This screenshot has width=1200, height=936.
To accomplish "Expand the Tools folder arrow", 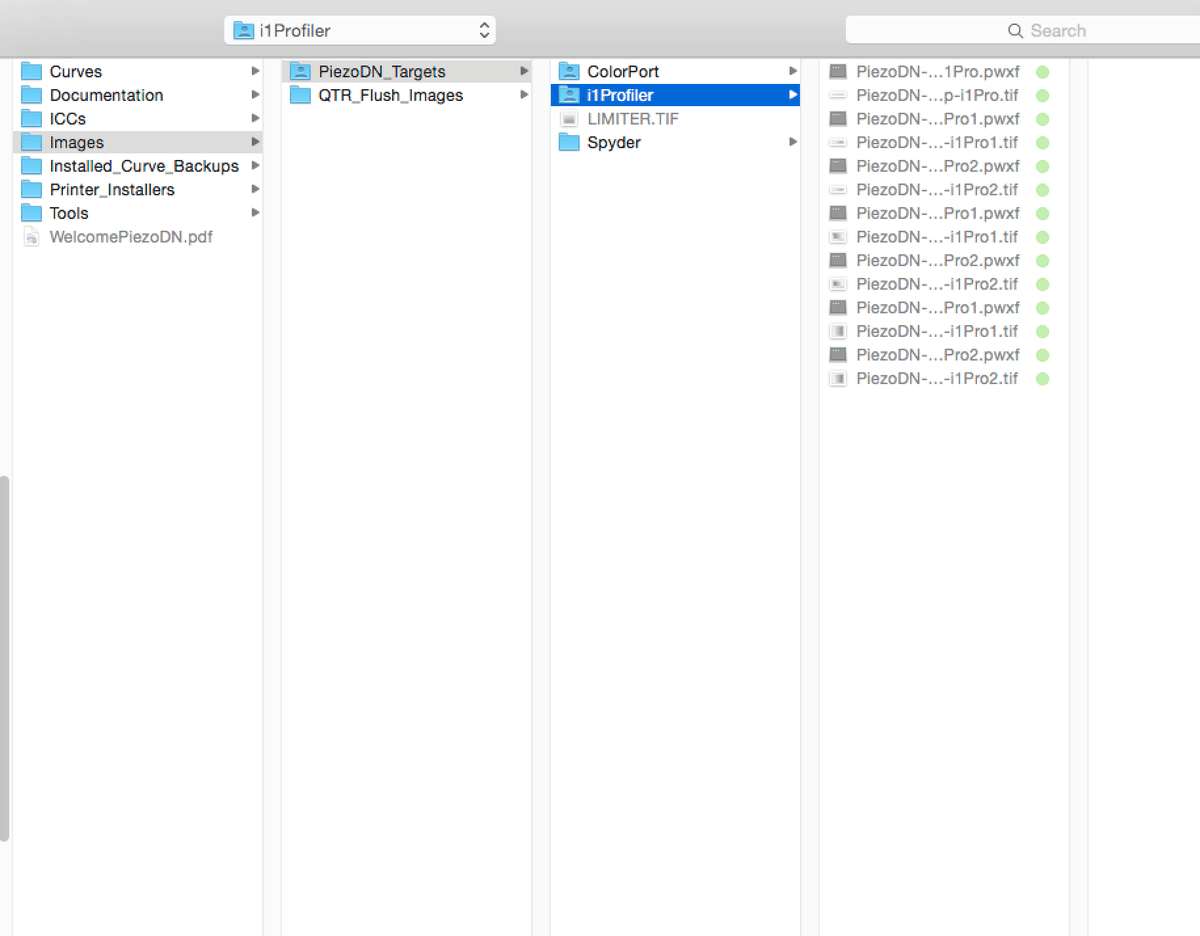I will pos(256,213).
